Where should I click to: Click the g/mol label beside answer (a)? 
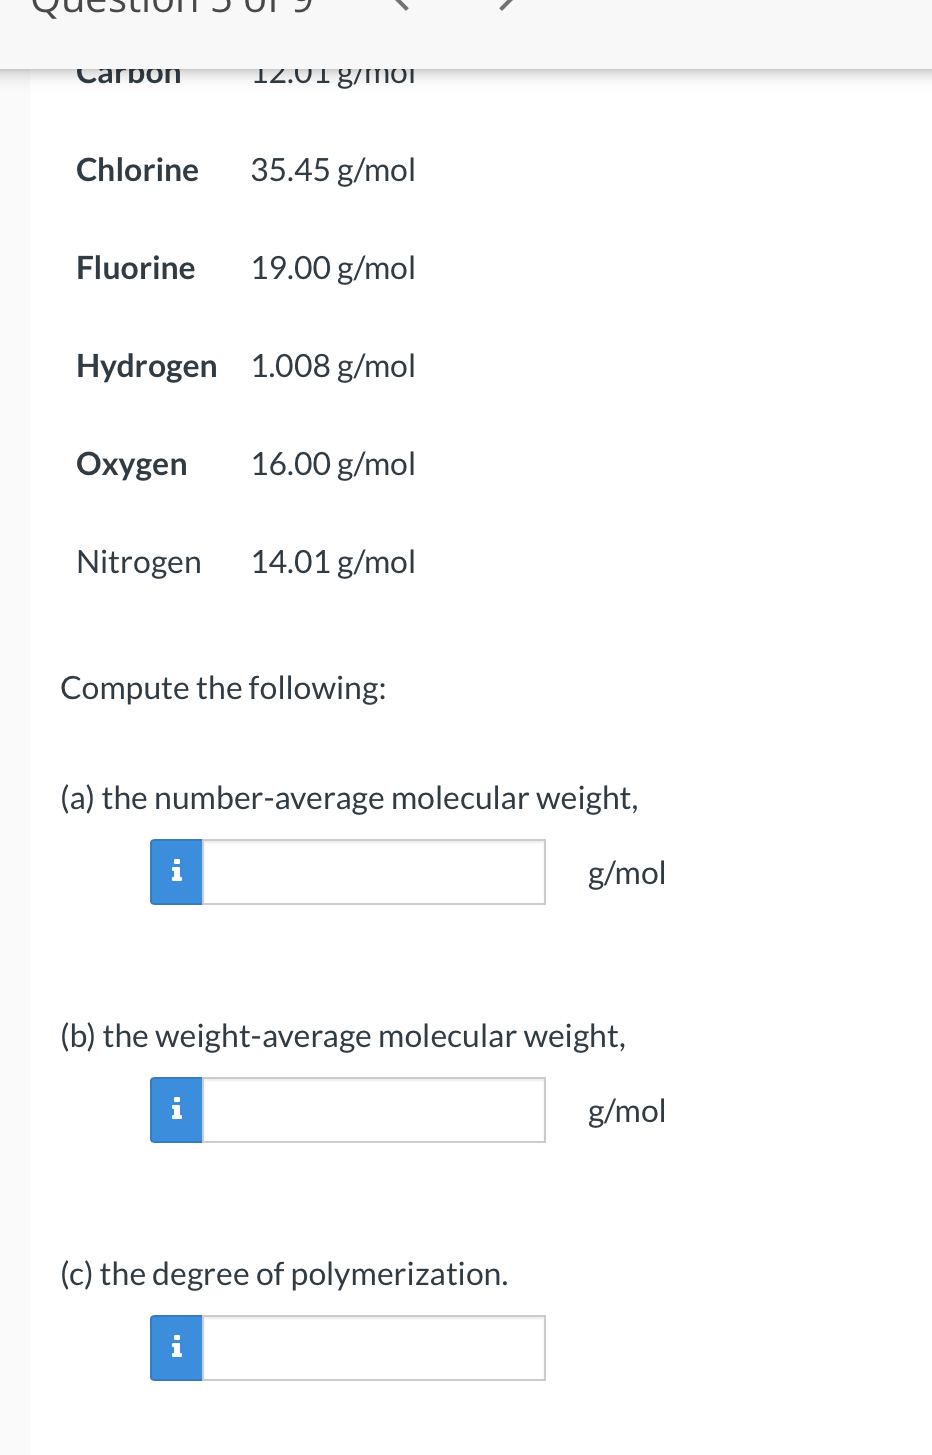coord(625,873)
